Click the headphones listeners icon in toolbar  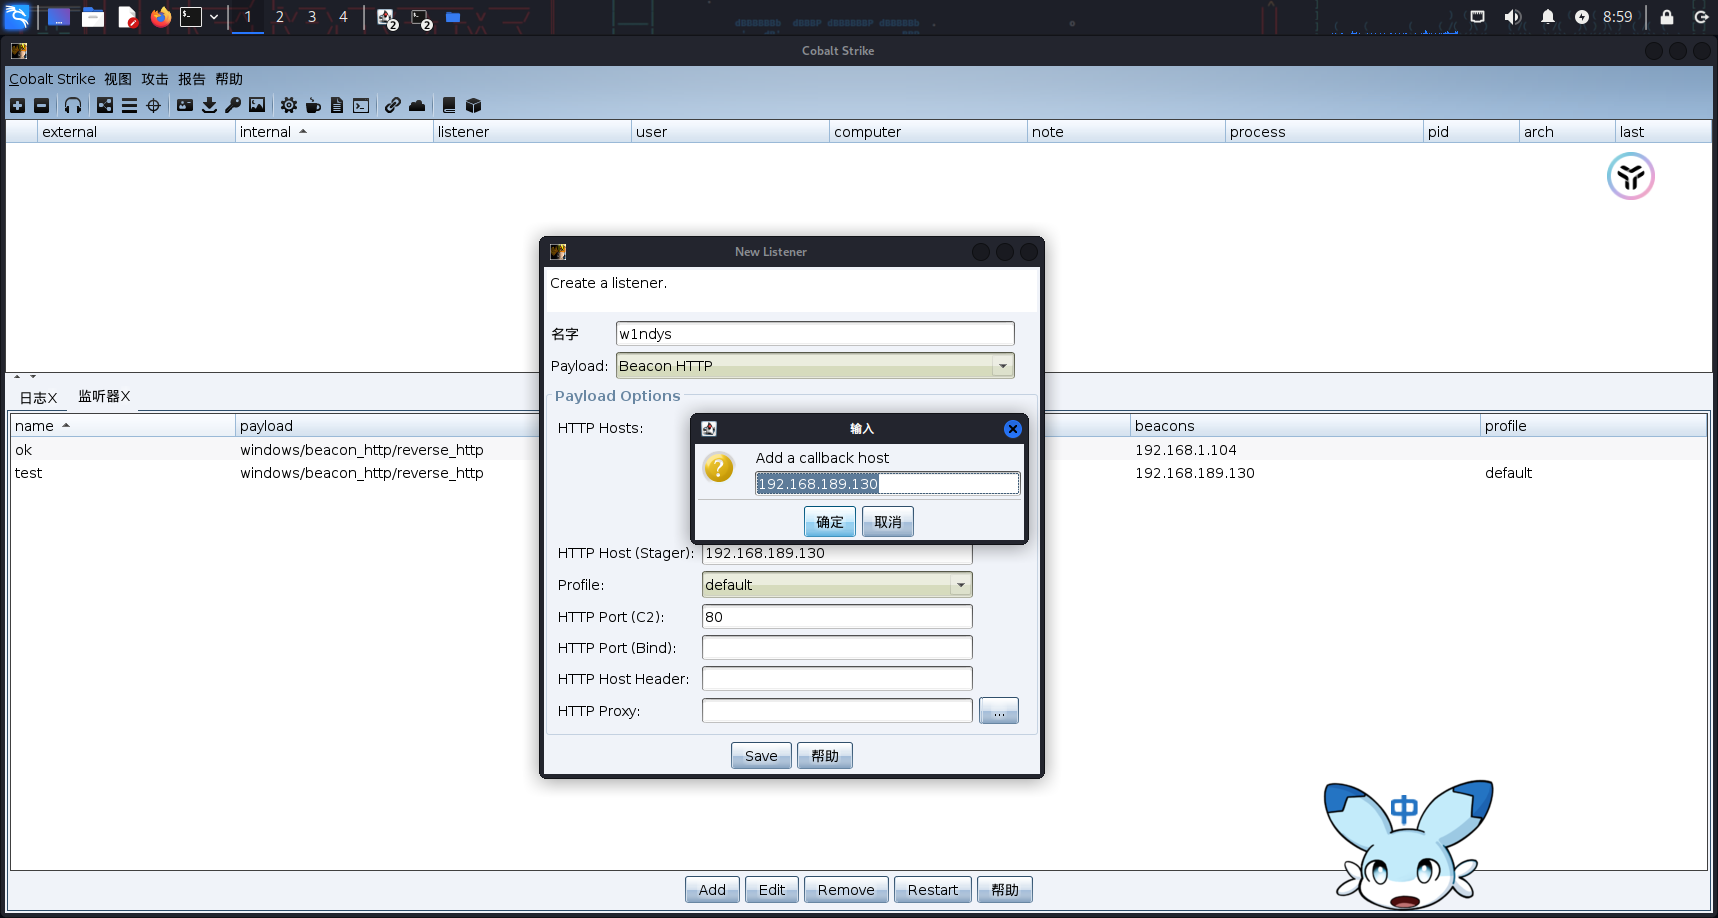point(73,105)
